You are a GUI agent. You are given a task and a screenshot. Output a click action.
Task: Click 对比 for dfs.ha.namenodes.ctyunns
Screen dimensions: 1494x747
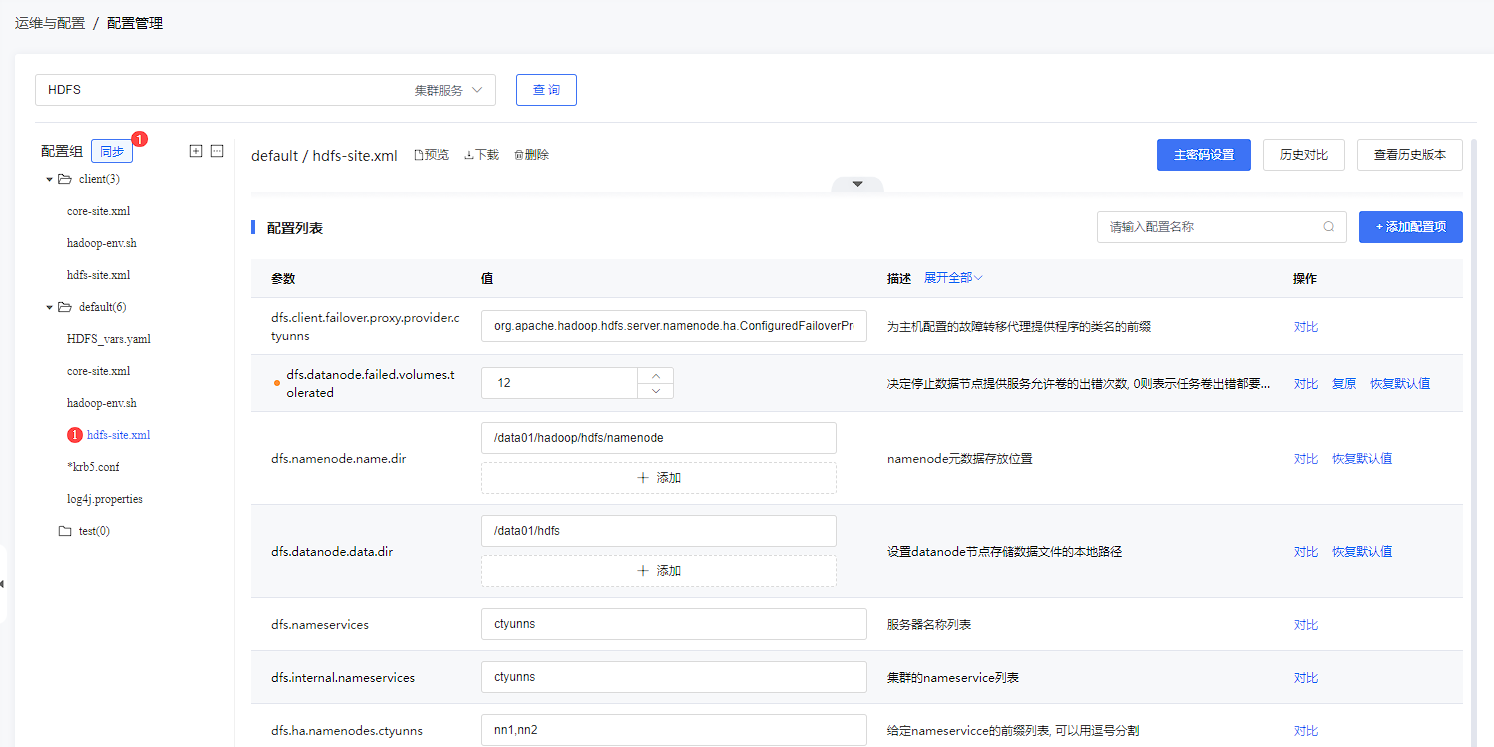[x=1306, y=731]
